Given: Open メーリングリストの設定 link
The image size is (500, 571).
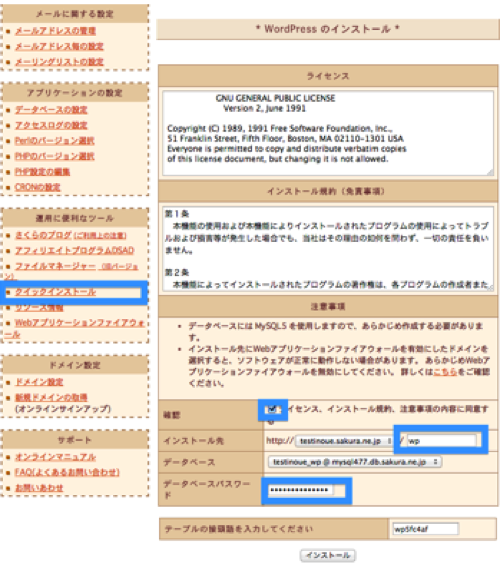Looking at the screenshot, I should click(x=59, y=62).
